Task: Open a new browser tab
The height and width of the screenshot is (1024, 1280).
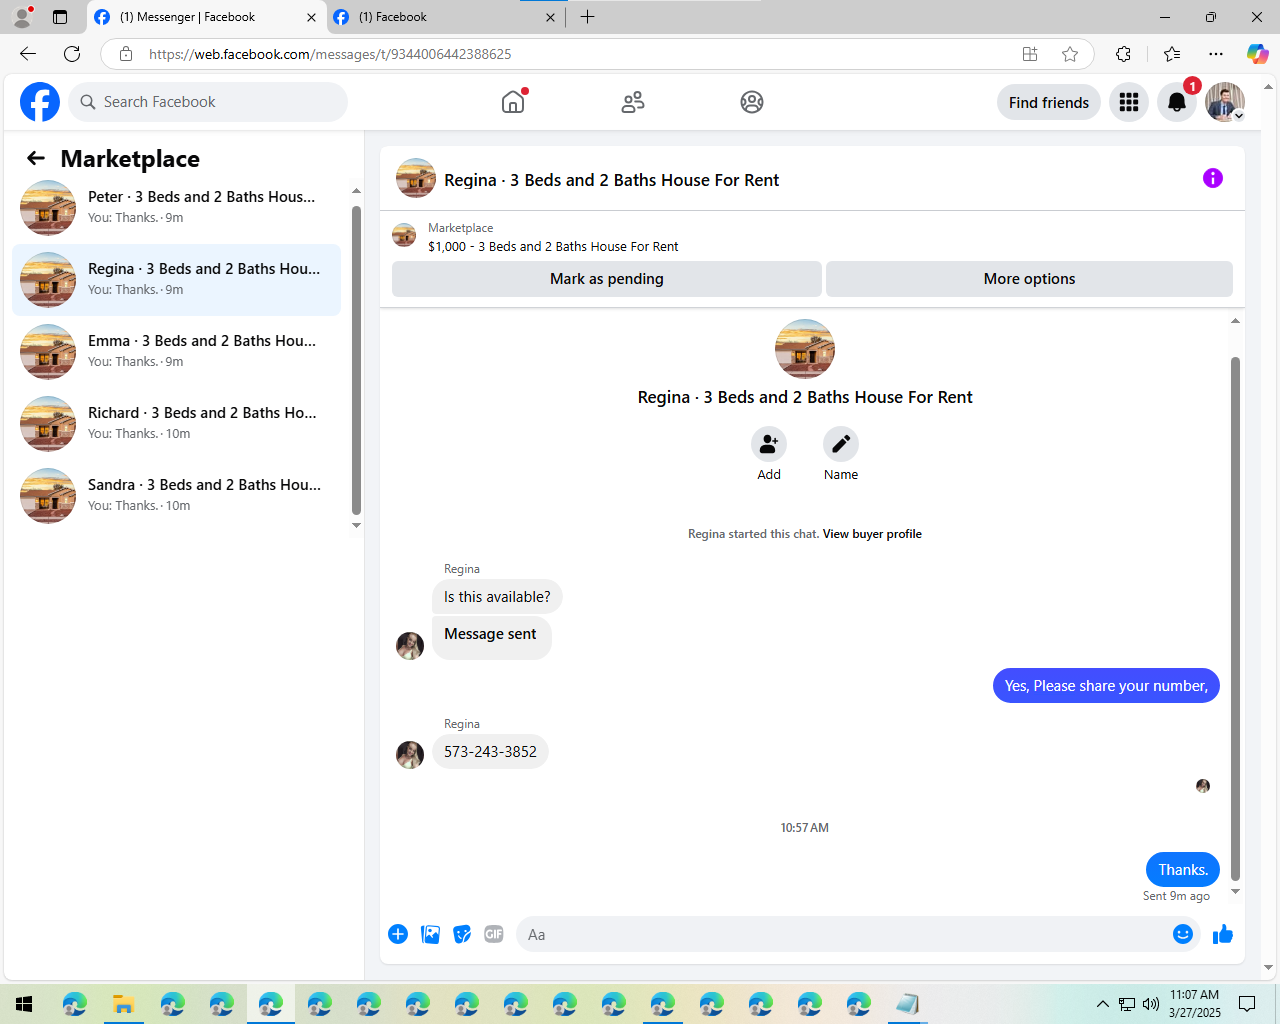Action: (x=587, y=17)
